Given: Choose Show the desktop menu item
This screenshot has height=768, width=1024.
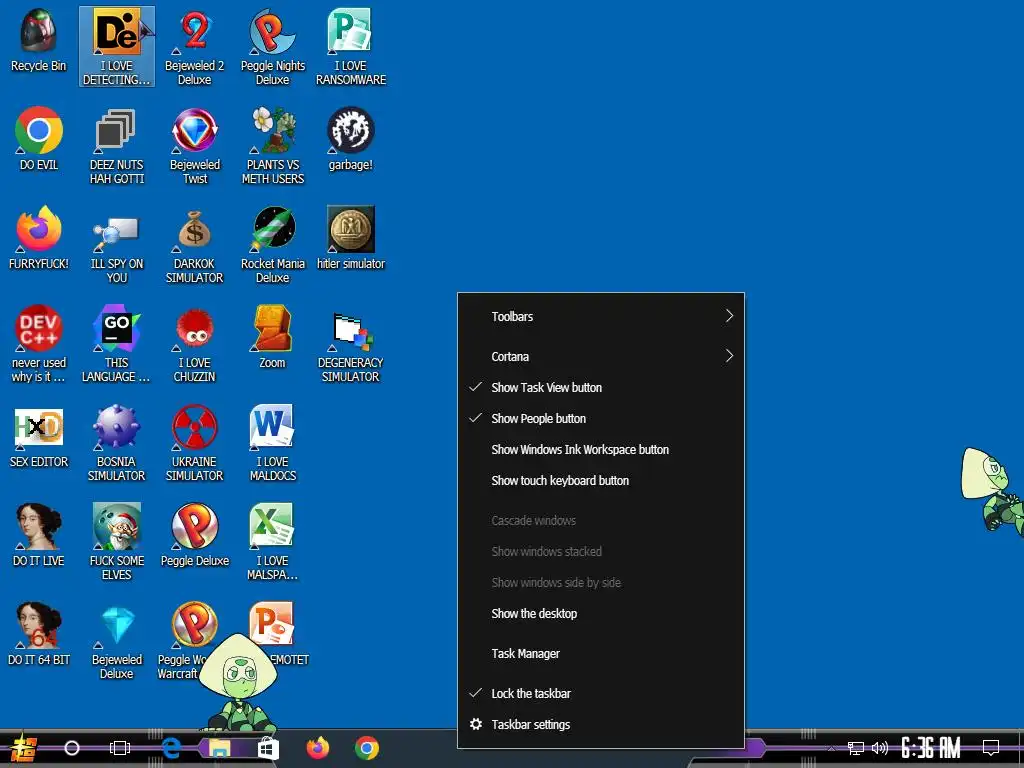Looking at the screenshot, I should pos(601,614).
